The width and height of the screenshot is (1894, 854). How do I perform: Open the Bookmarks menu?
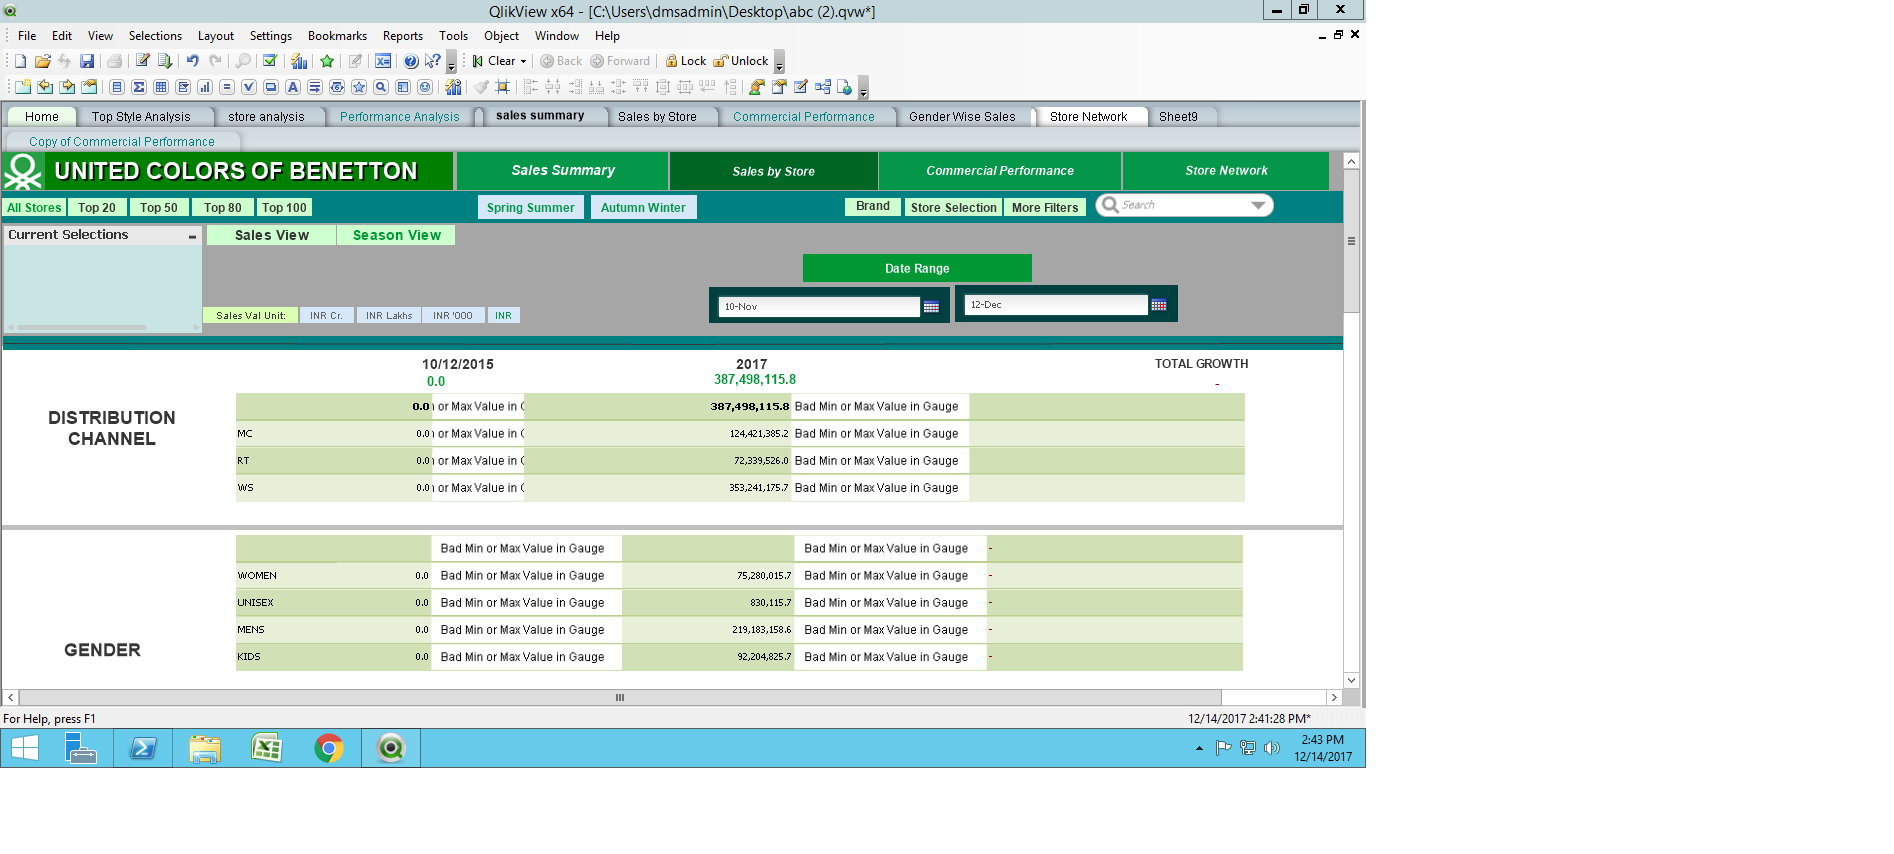(337, 36)
